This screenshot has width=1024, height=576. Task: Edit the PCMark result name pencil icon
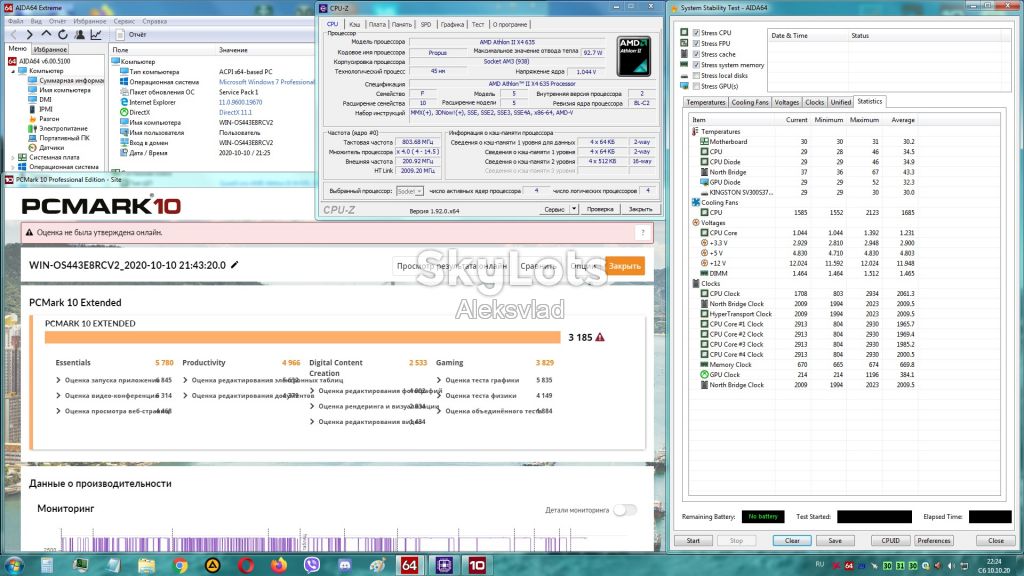point(234,264)
